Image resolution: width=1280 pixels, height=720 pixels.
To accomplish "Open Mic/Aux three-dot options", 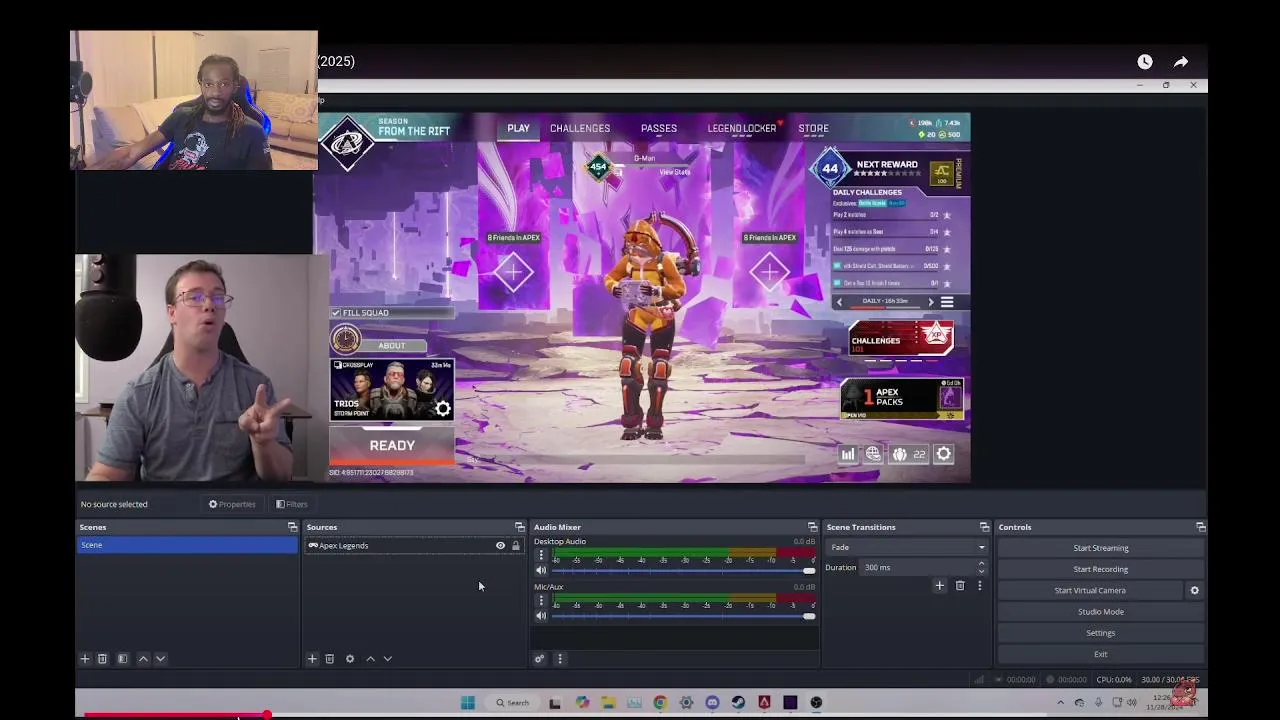I will pos(541,601).
